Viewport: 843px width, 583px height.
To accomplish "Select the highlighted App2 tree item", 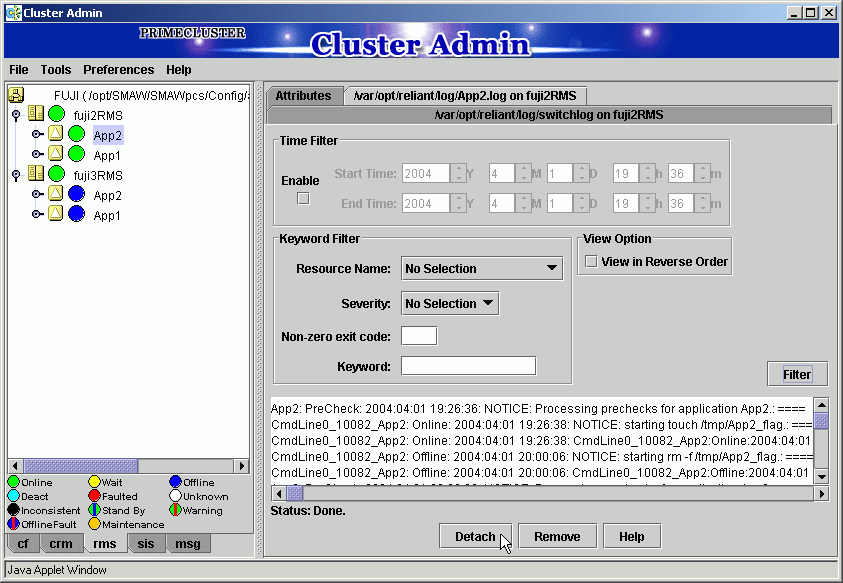I will click(x=108, y=135).
